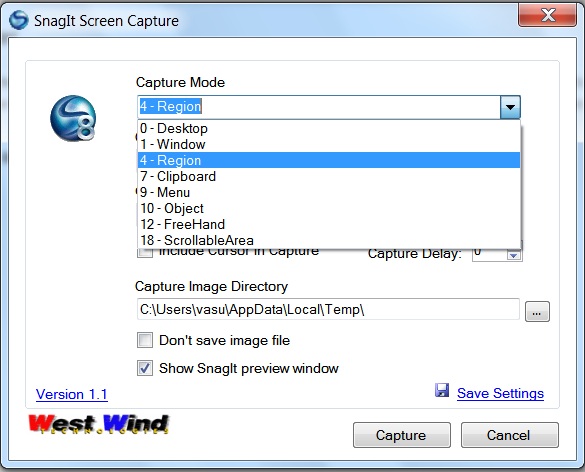The height and width of the screenshot is (472, 585).
Task: Click the SnagIt 8 globe logo icon
Action: coord(73,118)
